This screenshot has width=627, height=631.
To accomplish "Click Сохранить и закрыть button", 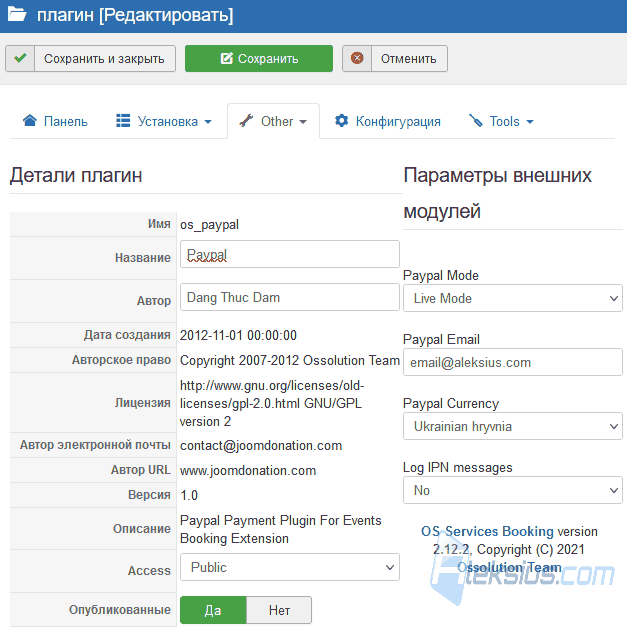I will pos(91,58).
